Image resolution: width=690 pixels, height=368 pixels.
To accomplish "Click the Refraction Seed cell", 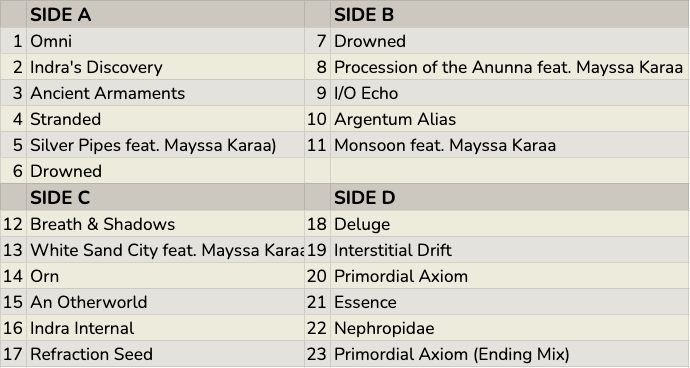I will (x=165, y=353).
